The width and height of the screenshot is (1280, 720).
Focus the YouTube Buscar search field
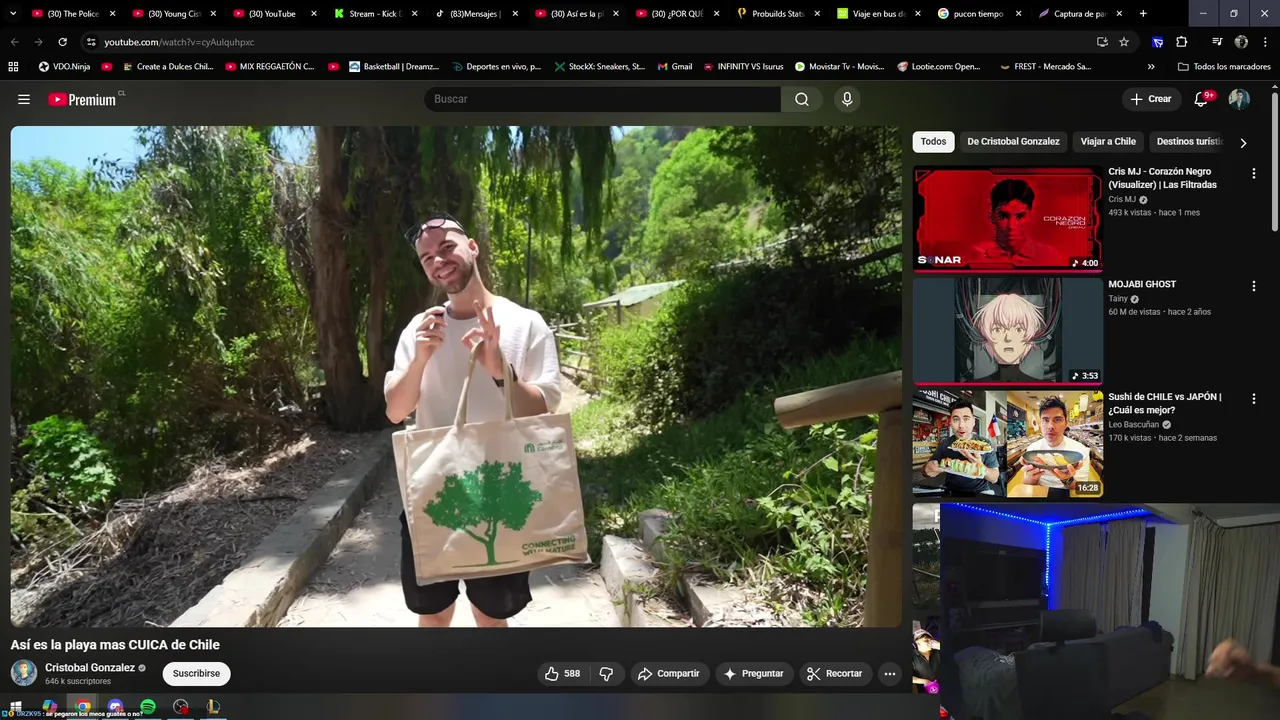pyautogui.click(x=602, y=99)
